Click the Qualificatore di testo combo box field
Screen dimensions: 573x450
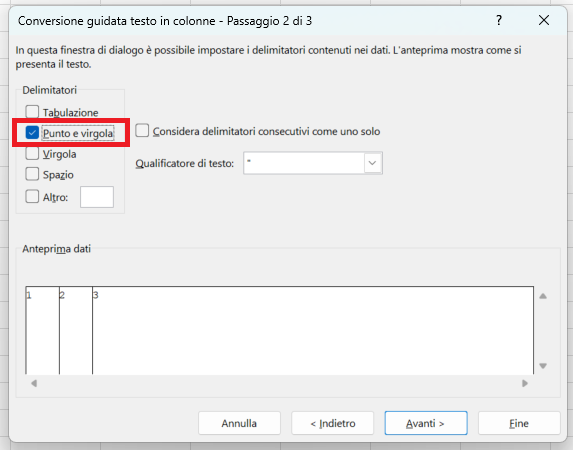pyautogui.click(x=313, y=163)
